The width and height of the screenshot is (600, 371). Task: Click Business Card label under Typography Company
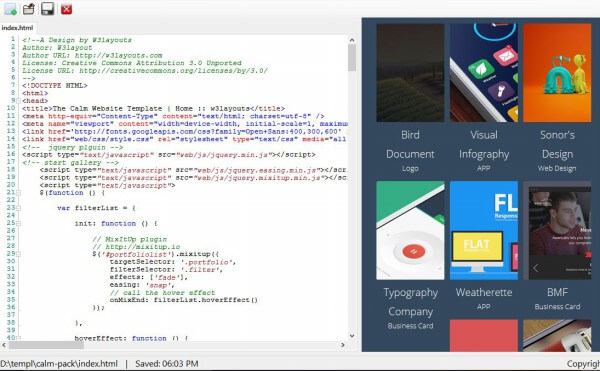pyautogui.click(x=410, y=326)
